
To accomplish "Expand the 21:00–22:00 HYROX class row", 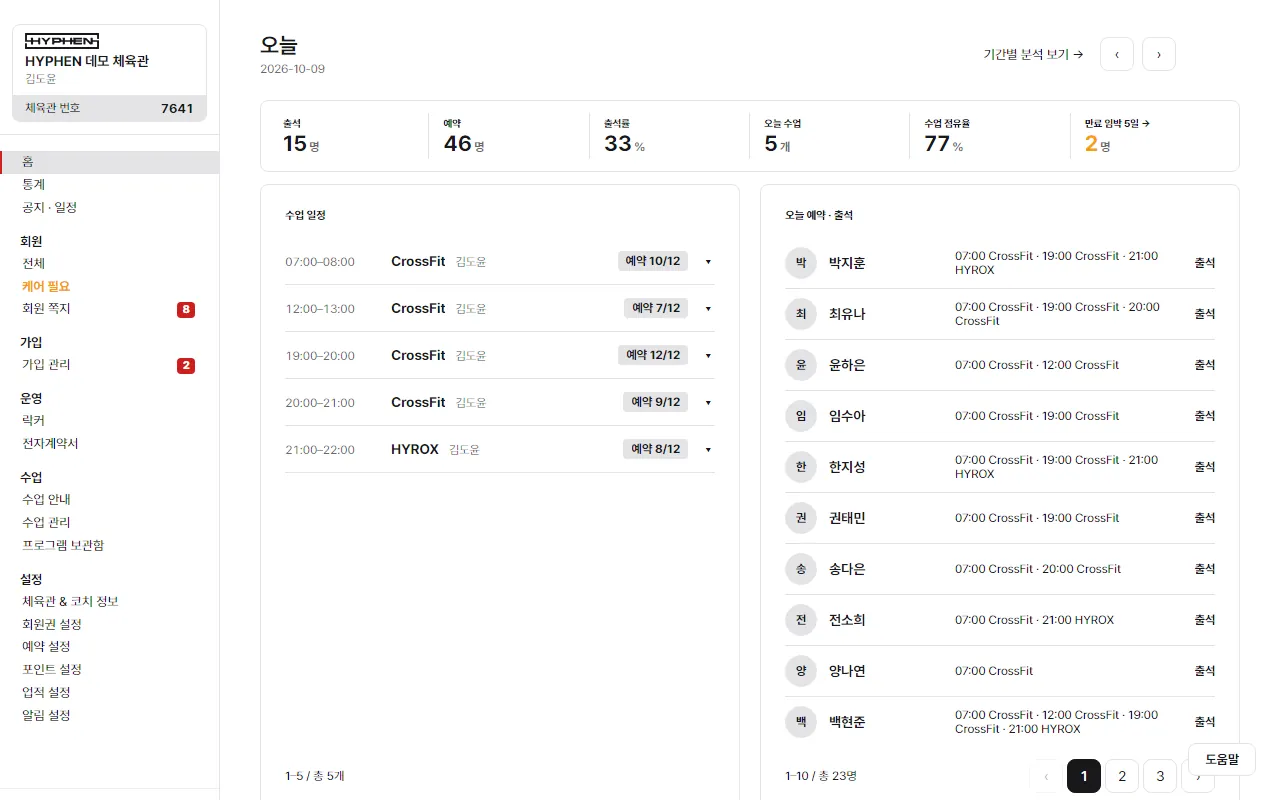I will pyautogui.click(x=708, y=450).
